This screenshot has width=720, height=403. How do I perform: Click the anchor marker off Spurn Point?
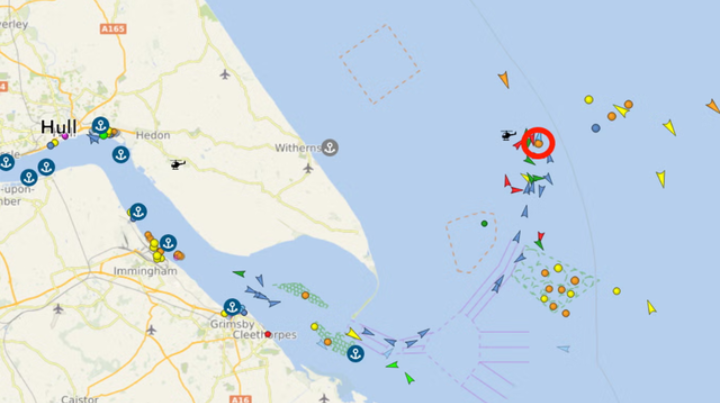[x=355, y=353]
